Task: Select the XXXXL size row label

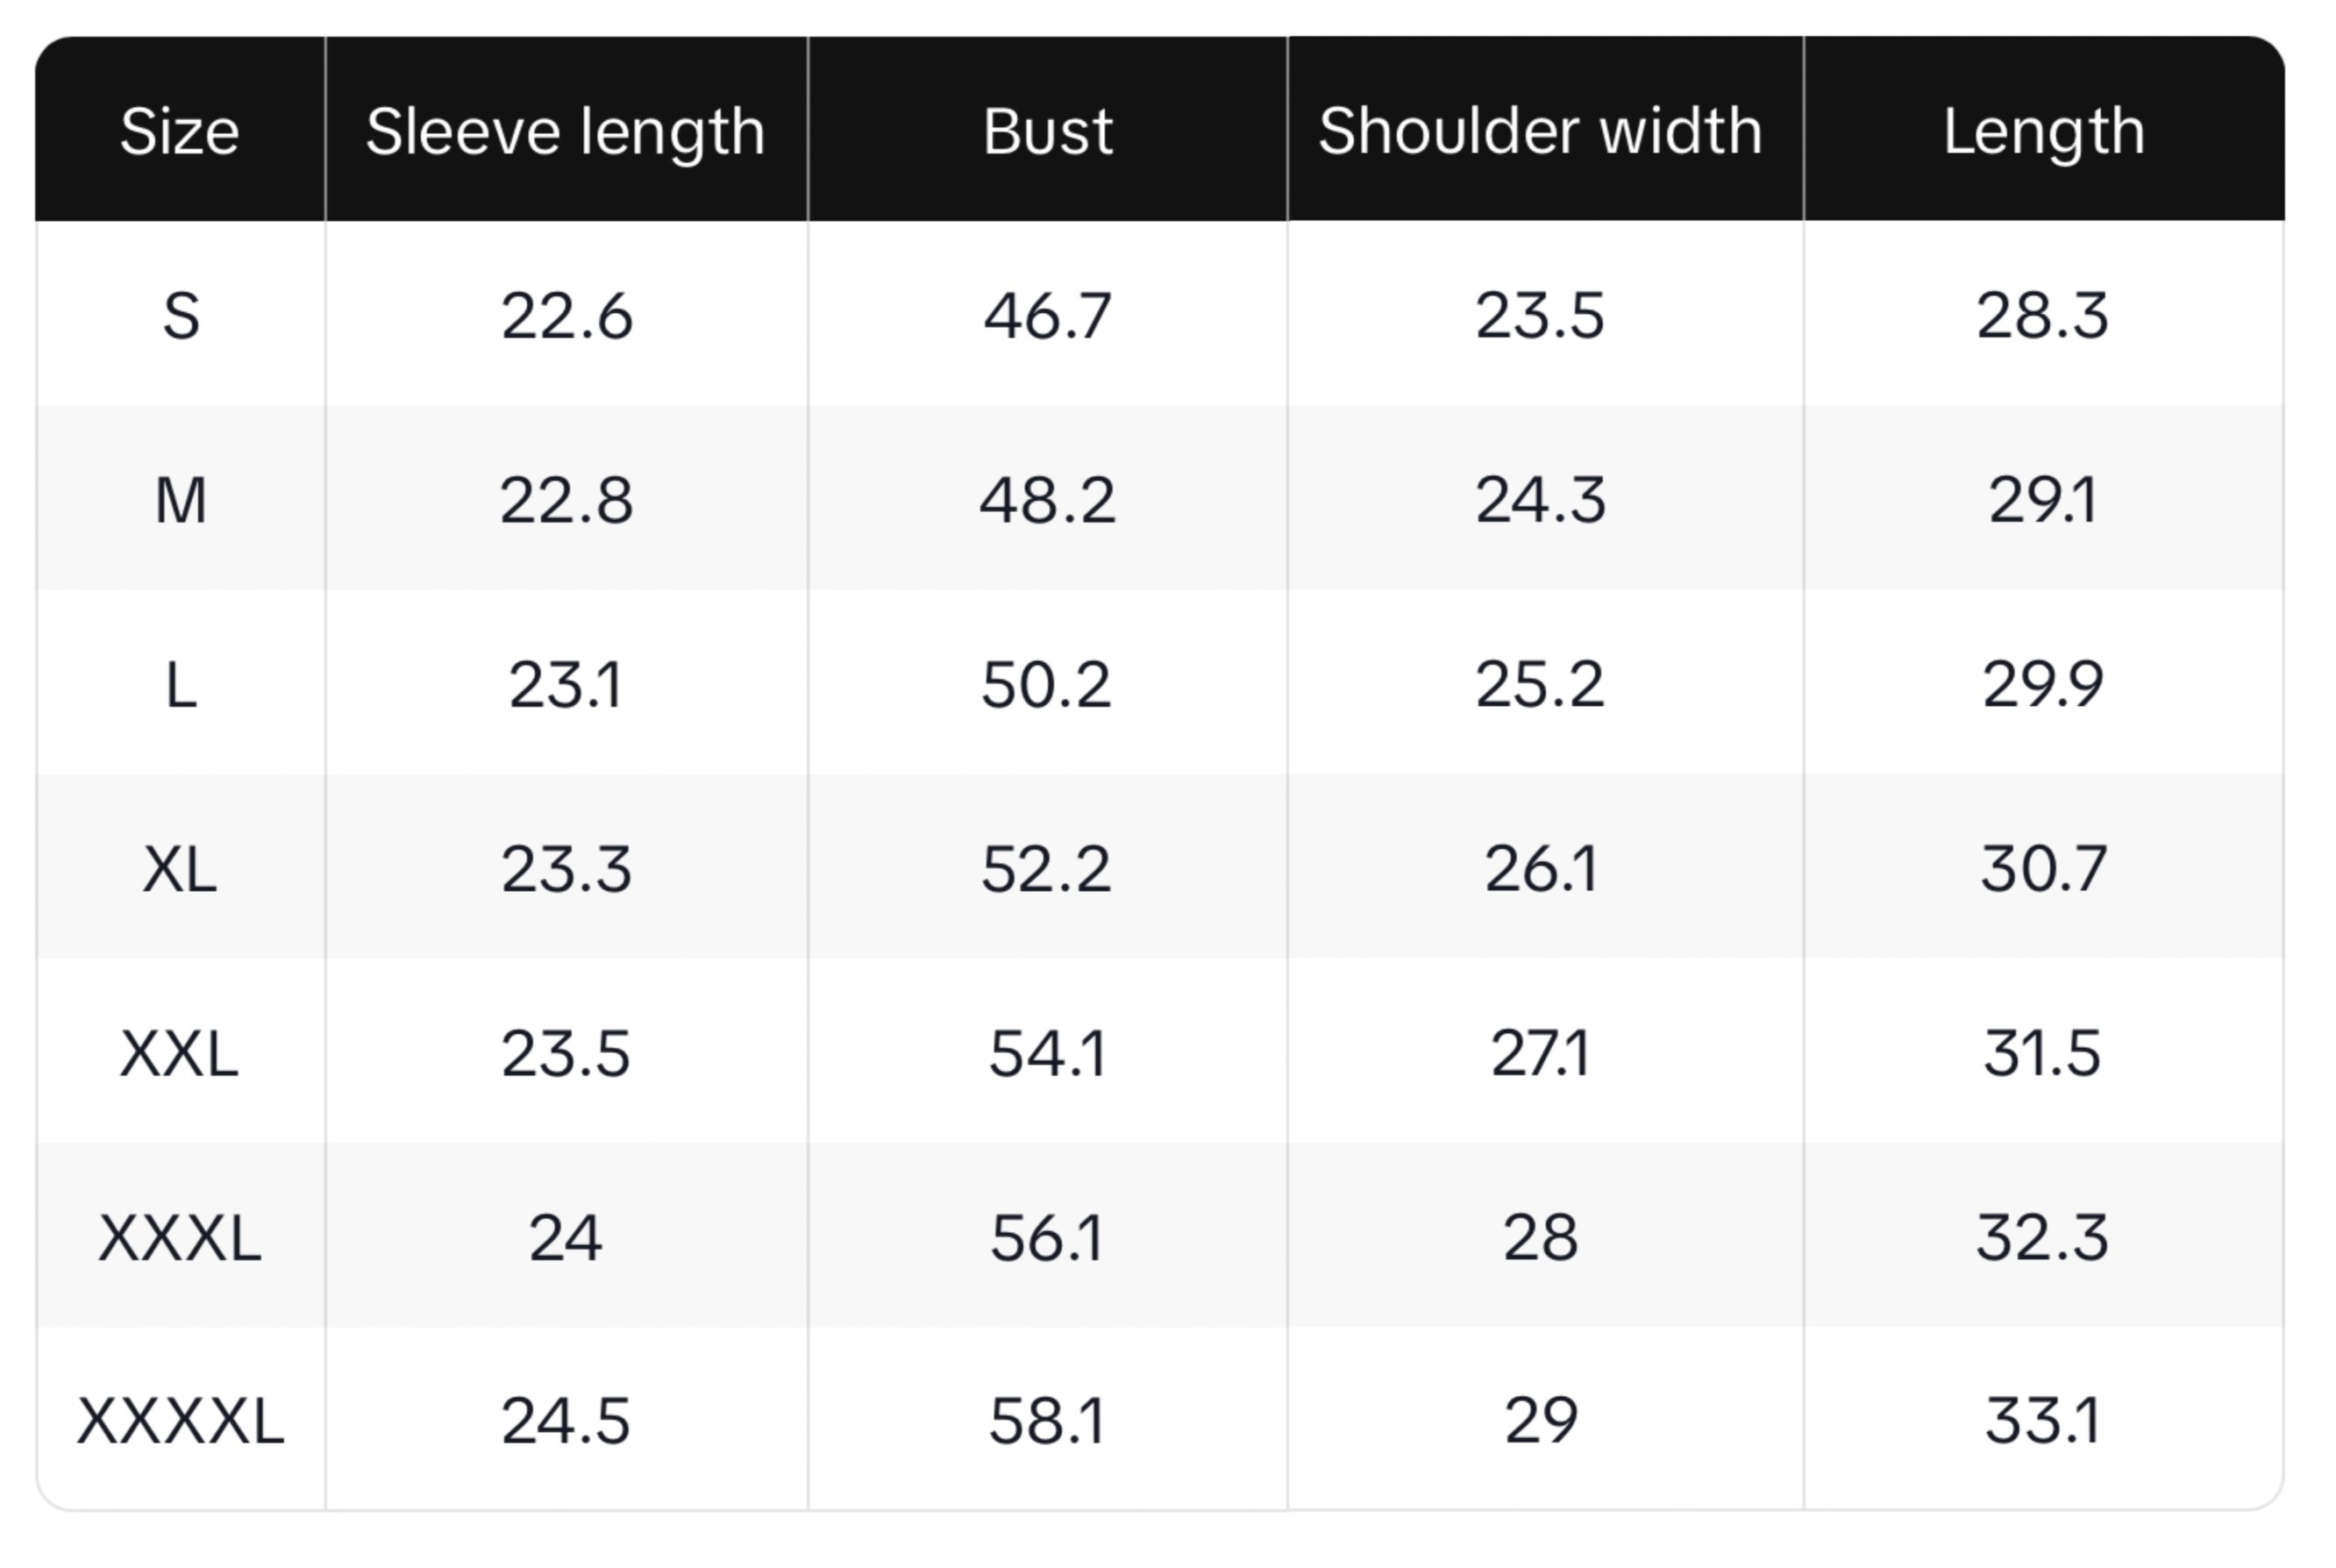Action: click(x=180, y=1421)
